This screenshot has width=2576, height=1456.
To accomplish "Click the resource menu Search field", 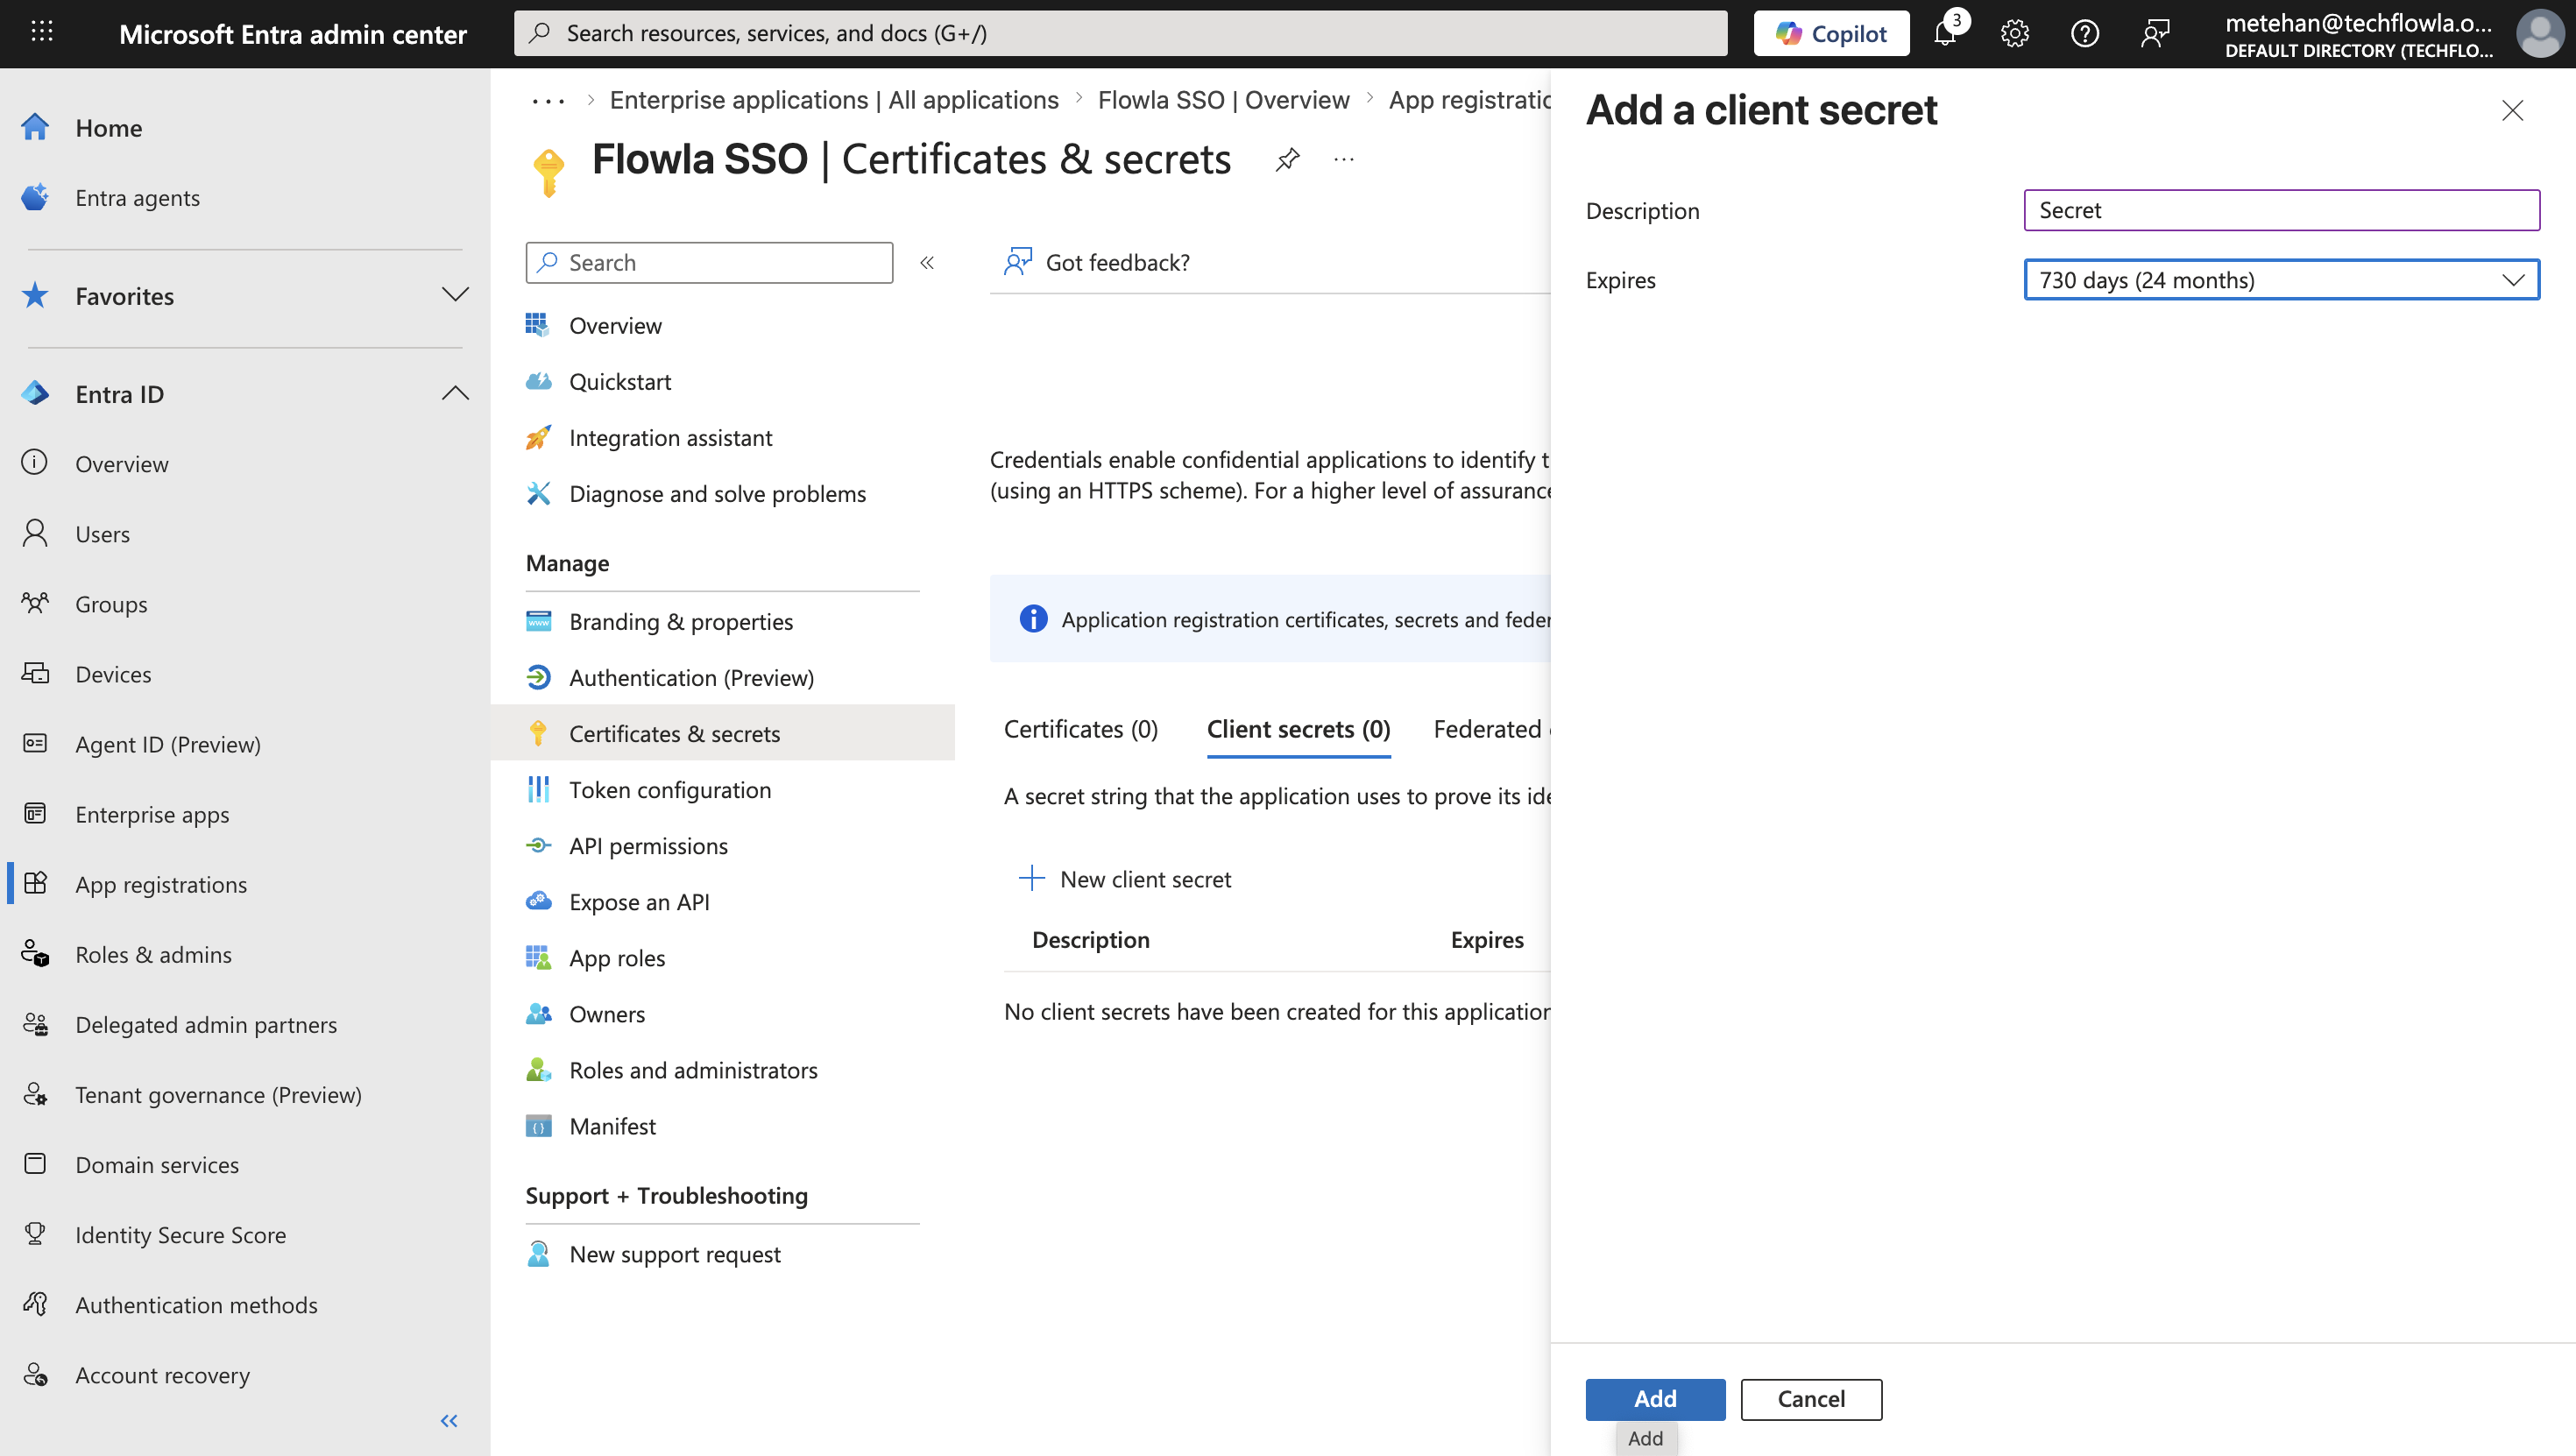I will point(709,262).
